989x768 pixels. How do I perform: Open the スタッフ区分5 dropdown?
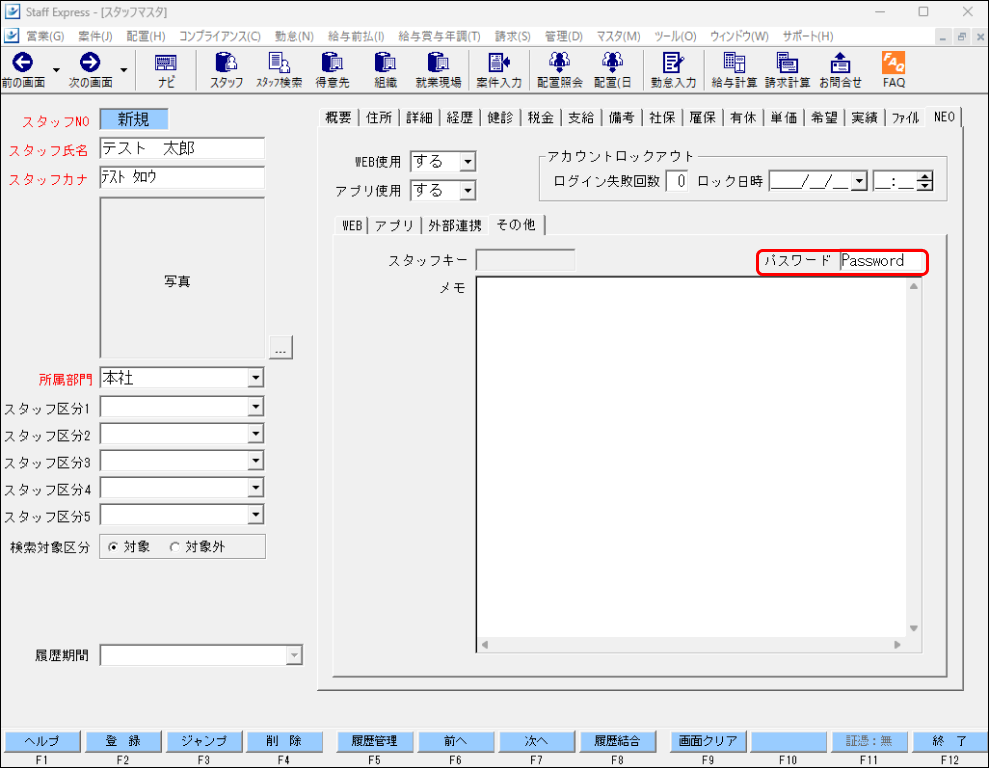click(x=255, y=515)
